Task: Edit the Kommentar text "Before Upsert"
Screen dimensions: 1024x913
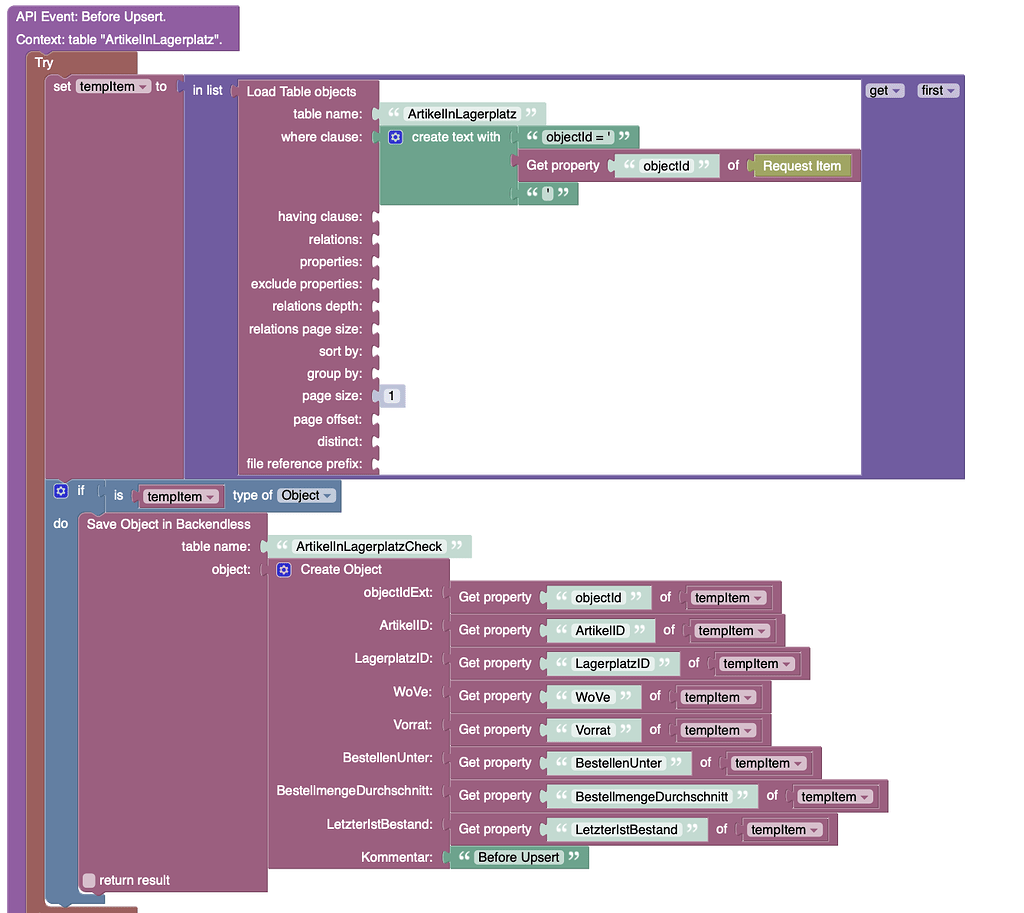Action: pos(519,857)
